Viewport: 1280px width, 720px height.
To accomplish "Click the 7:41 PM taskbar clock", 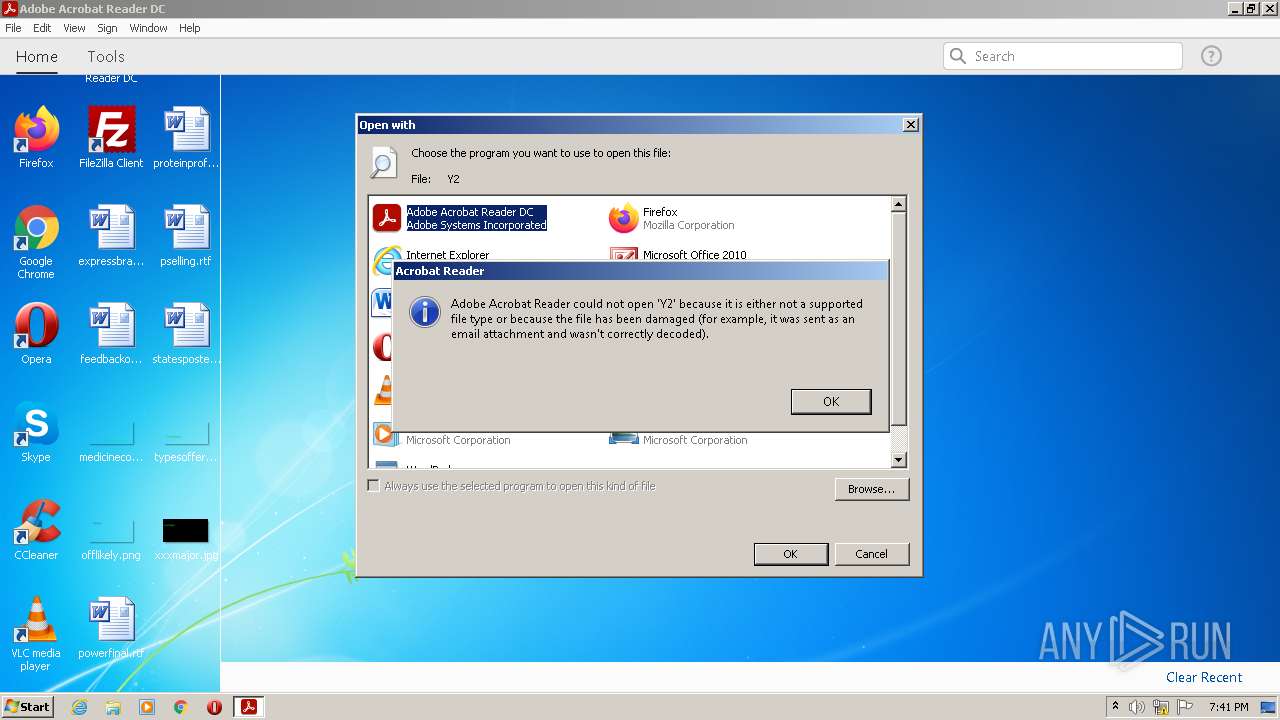I will [x=1229, y=707].
